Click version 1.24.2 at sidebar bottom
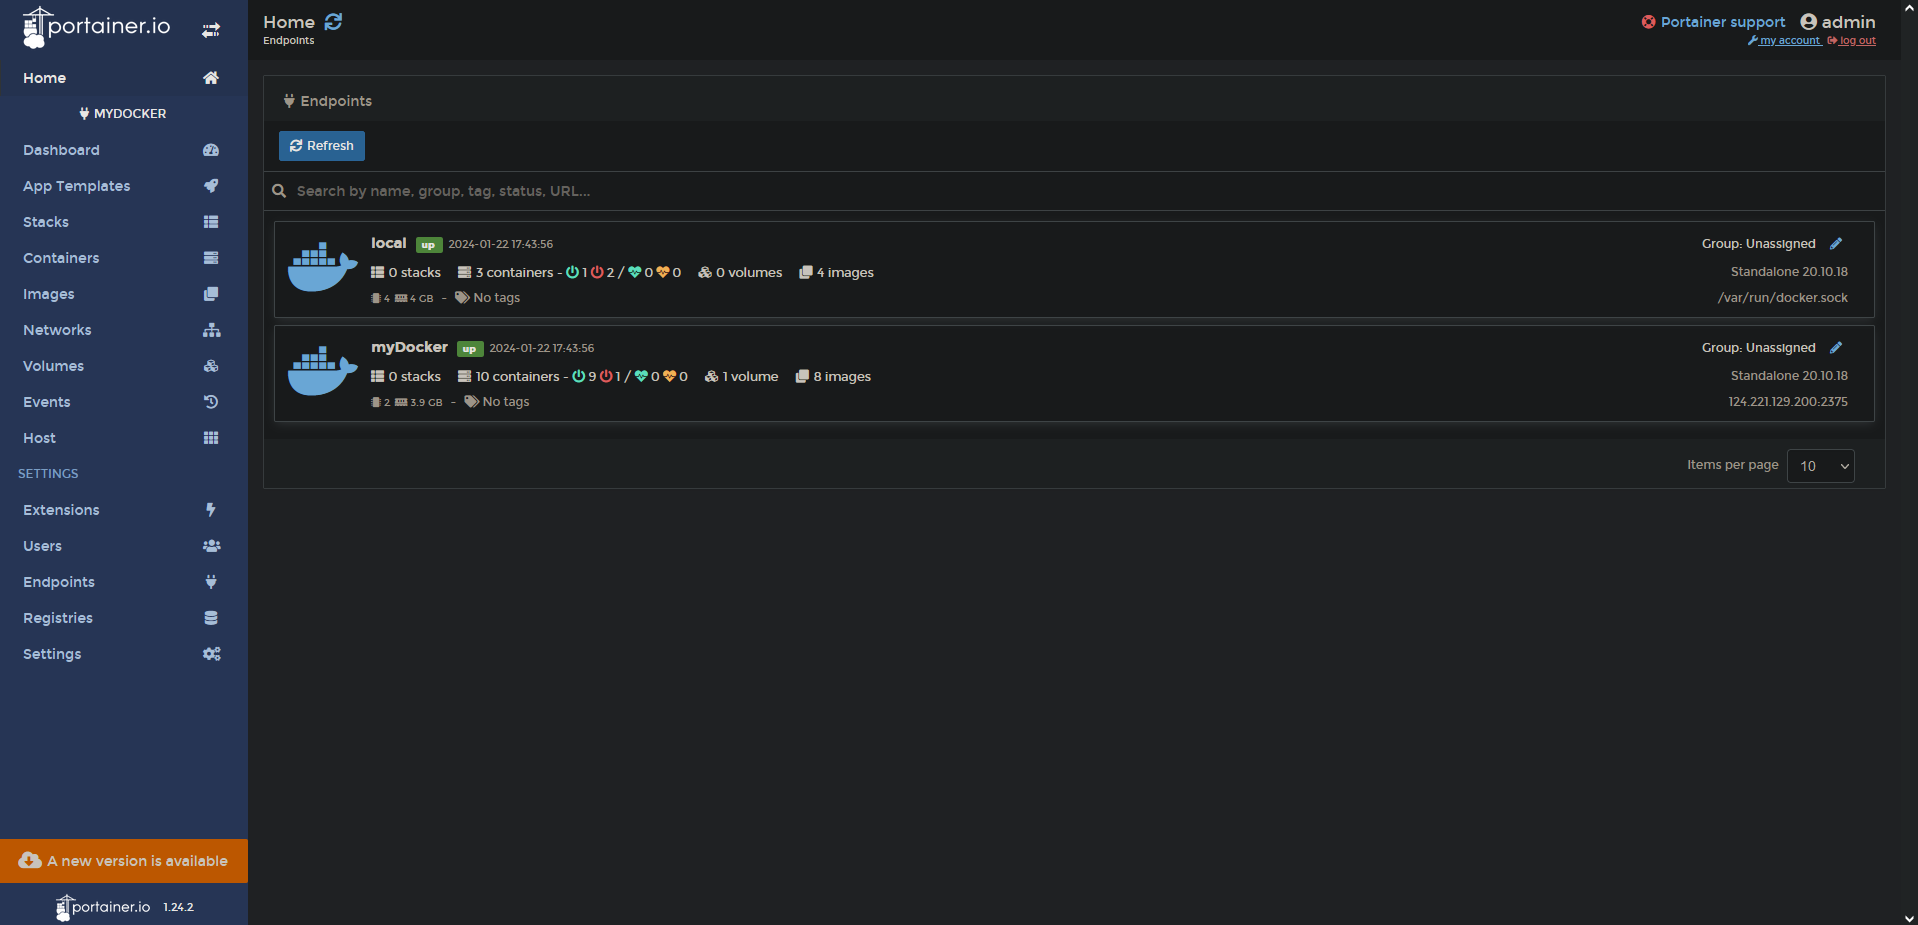 [x=178, y=907]
